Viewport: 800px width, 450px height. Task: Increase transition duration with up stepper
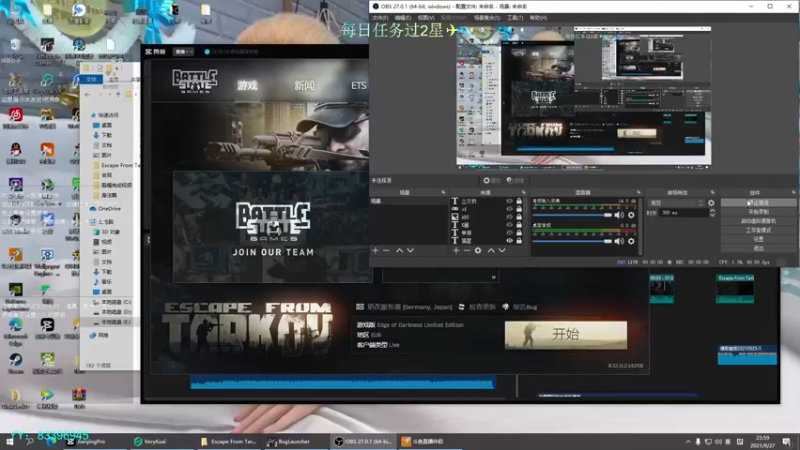[712, 210]
